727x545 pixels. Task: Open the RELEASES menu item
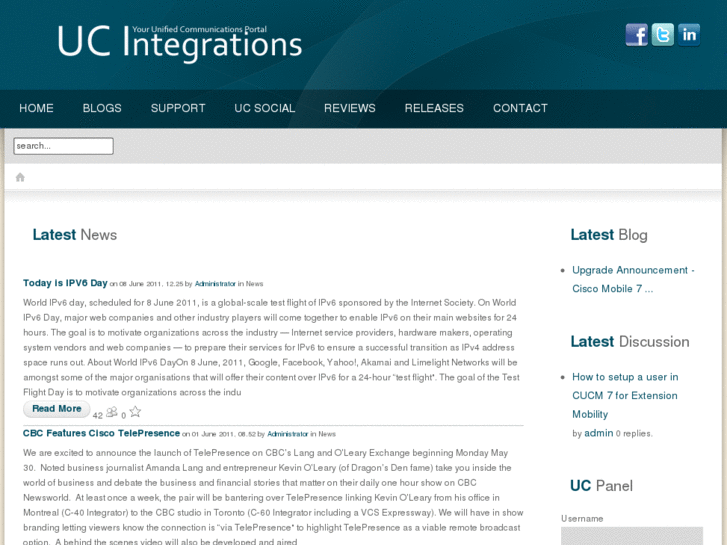[x=434, y=108]
